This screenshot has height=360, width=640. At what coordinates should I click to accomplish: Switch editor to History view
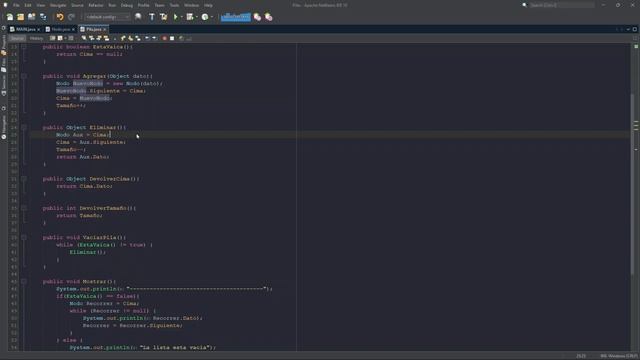(36, 38)
